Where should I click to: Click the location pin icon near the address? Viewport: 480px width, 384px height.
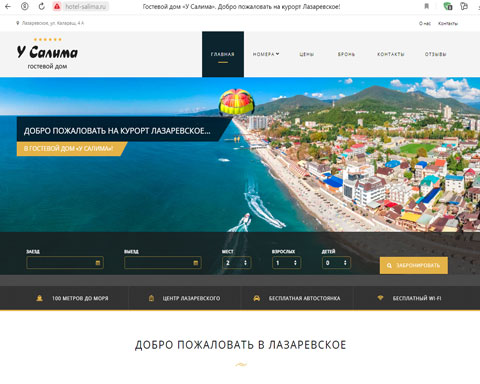coord(18,23)
